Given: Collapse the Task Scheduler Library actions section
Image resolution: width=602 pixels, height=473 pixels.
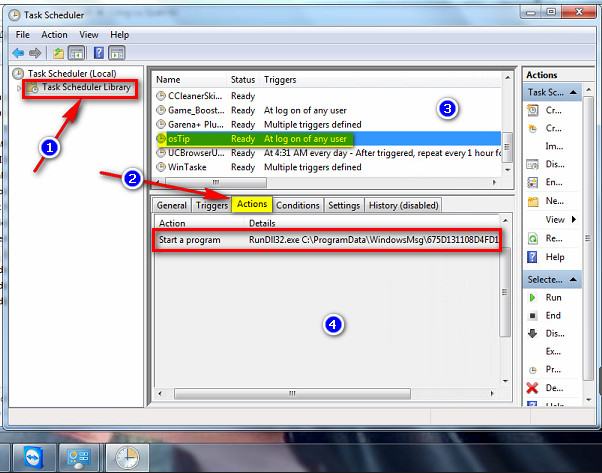Looking at the screenshot, I should coord(573,92).
